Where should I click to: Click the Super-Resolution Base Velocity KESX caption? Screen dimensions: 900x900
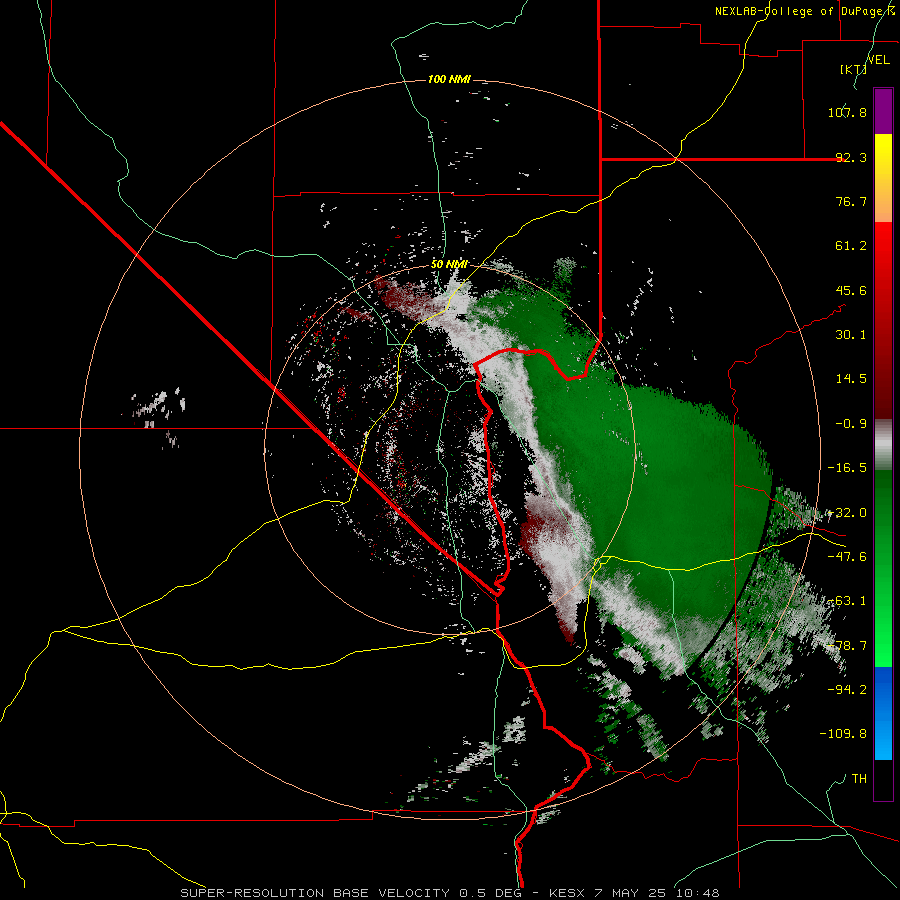pos(449,893)
